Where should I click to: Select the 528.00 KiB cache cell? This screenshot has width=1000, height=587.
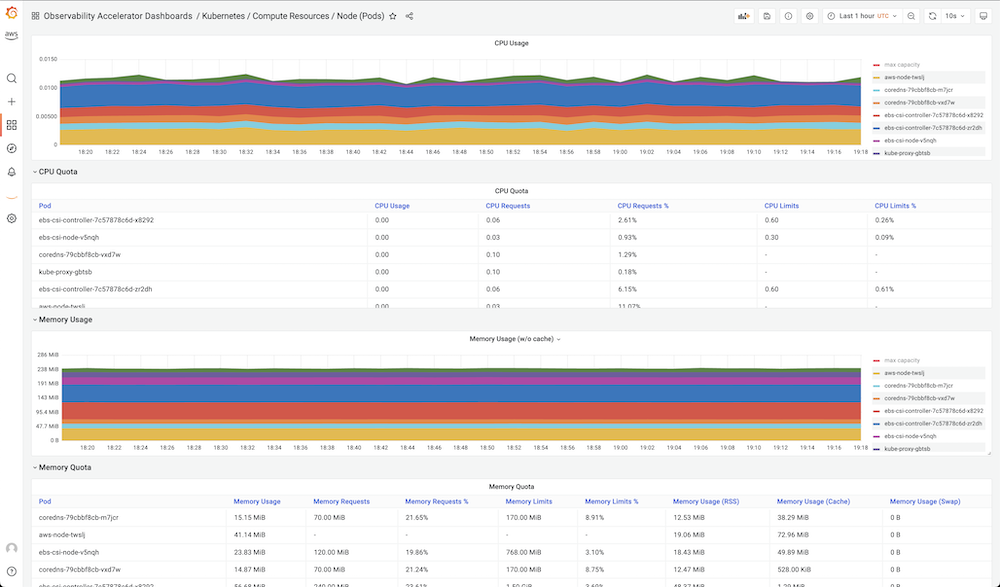click(x=795, y=569)
